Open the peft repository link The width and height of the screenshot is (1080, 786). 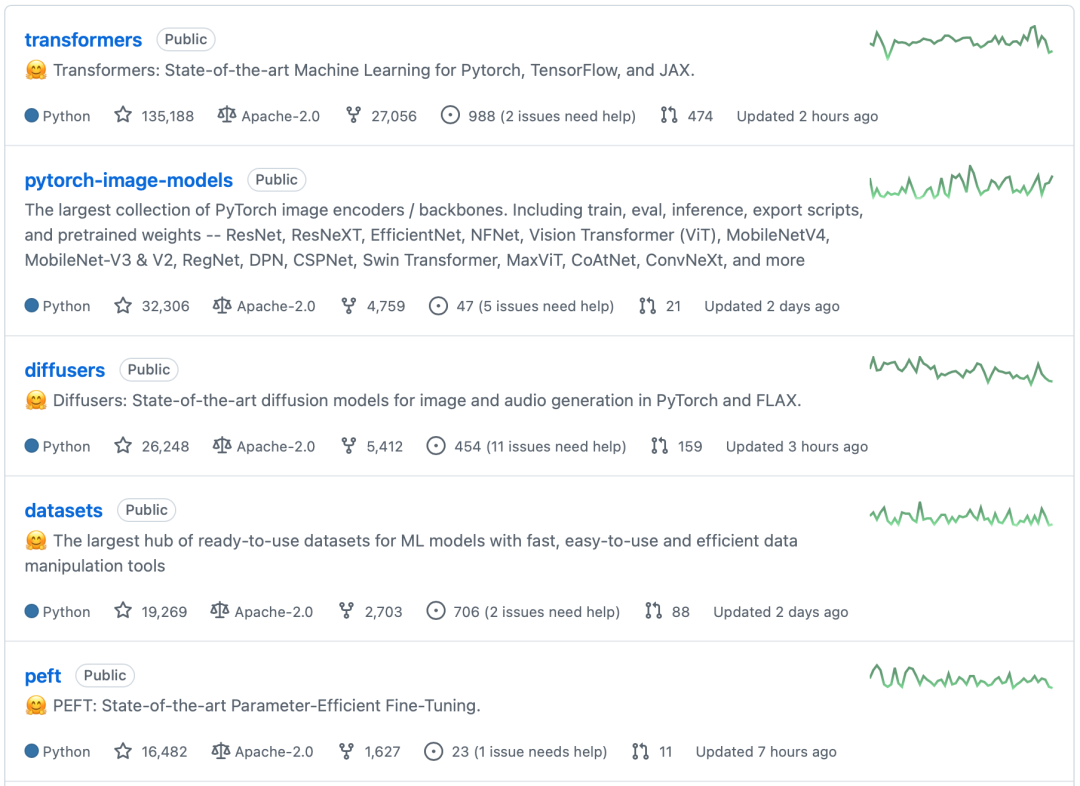coord(43,676)
